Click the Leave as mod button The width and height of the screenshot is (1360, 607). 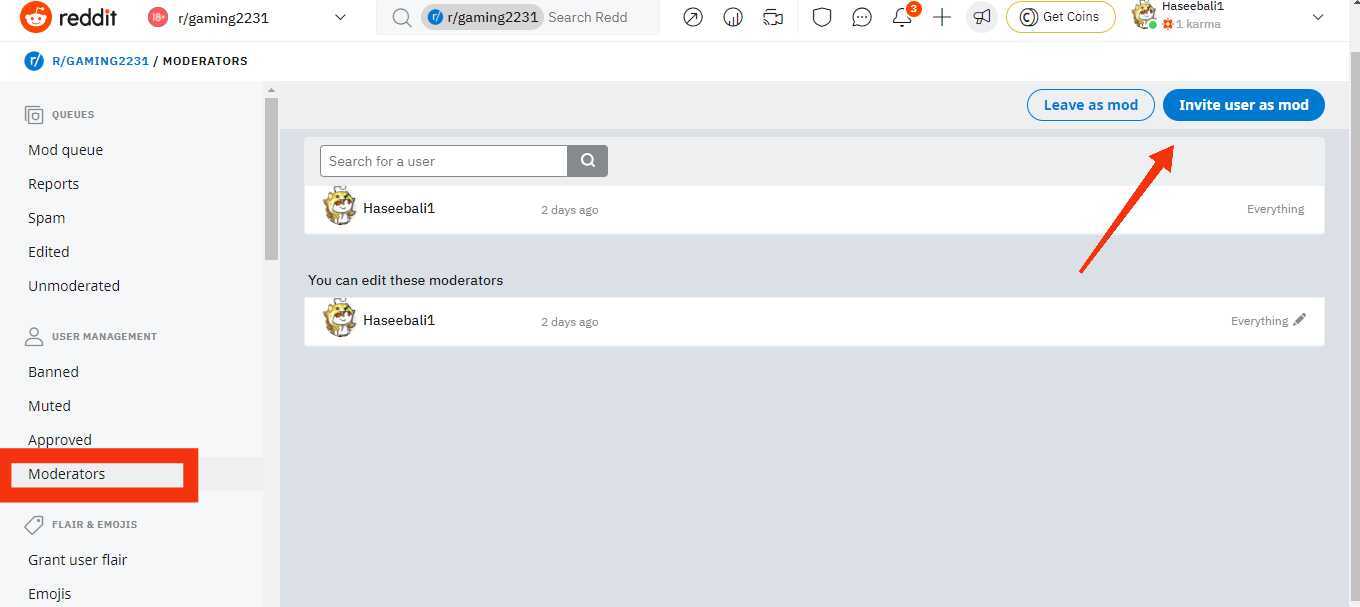pos(1090,104)
